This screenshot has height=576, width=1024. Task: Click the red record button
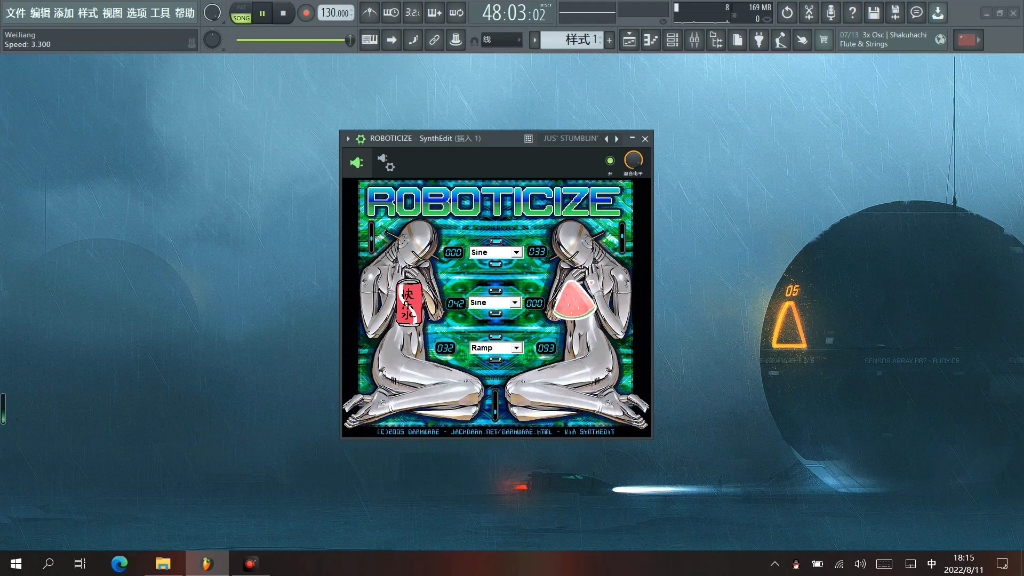[x=305, y=13]
